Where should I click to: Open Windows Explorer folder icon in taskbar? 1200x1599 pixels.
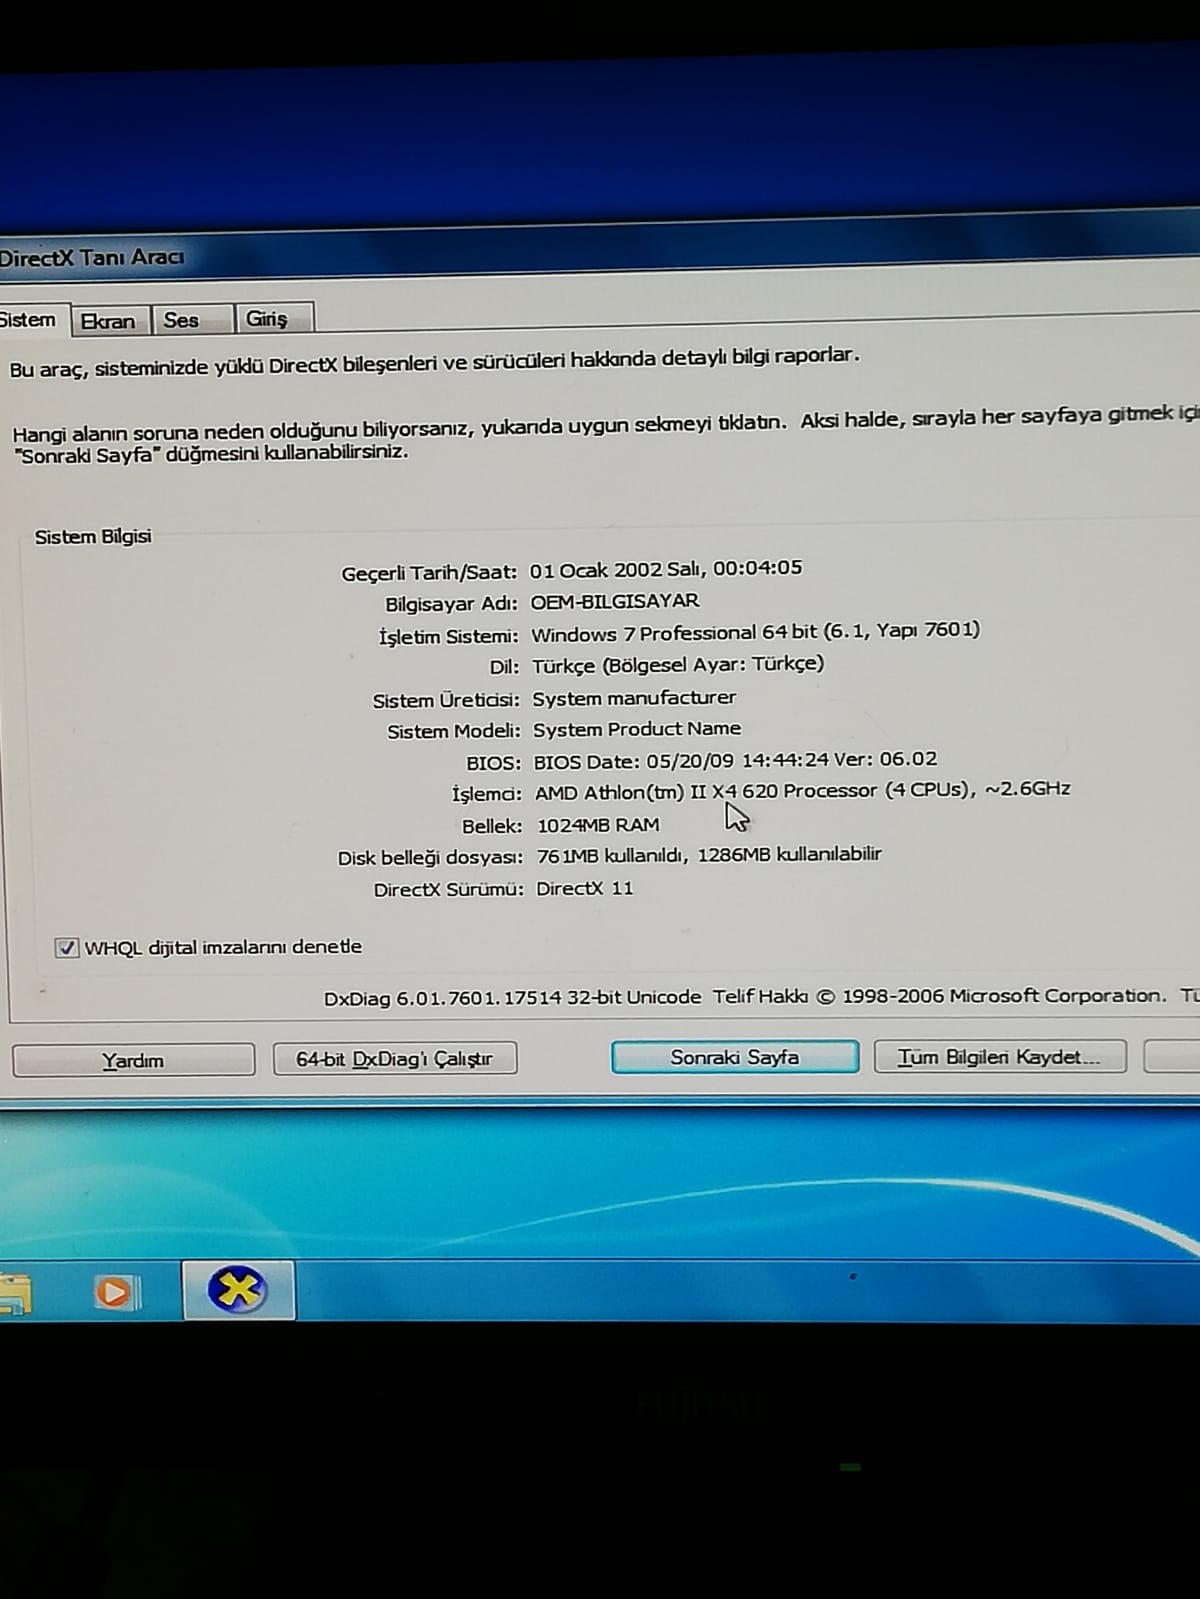click(x=14, y=1294)
